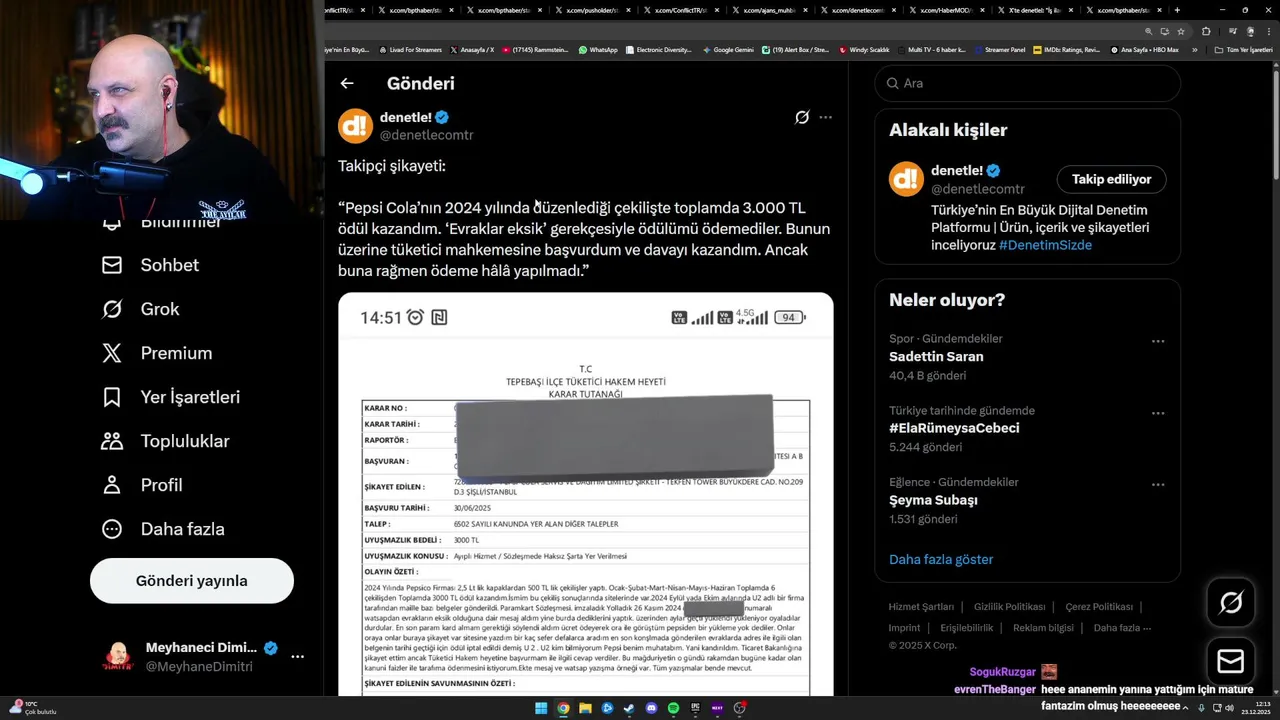Open Chrome from the taskbar
The width and height of the screenshot is (1280, 720).
[x=563, y=708]
